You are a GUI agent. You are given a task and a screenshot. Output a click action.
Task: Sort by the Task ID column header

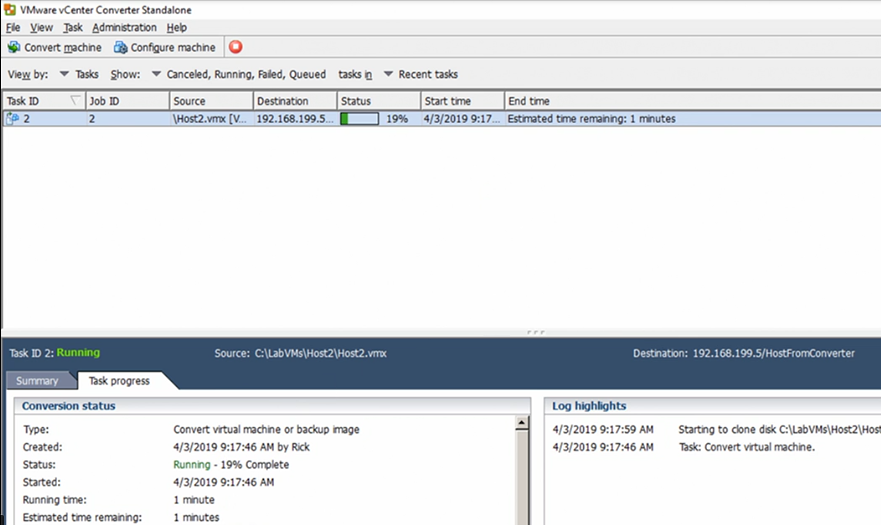coord(44,101)
